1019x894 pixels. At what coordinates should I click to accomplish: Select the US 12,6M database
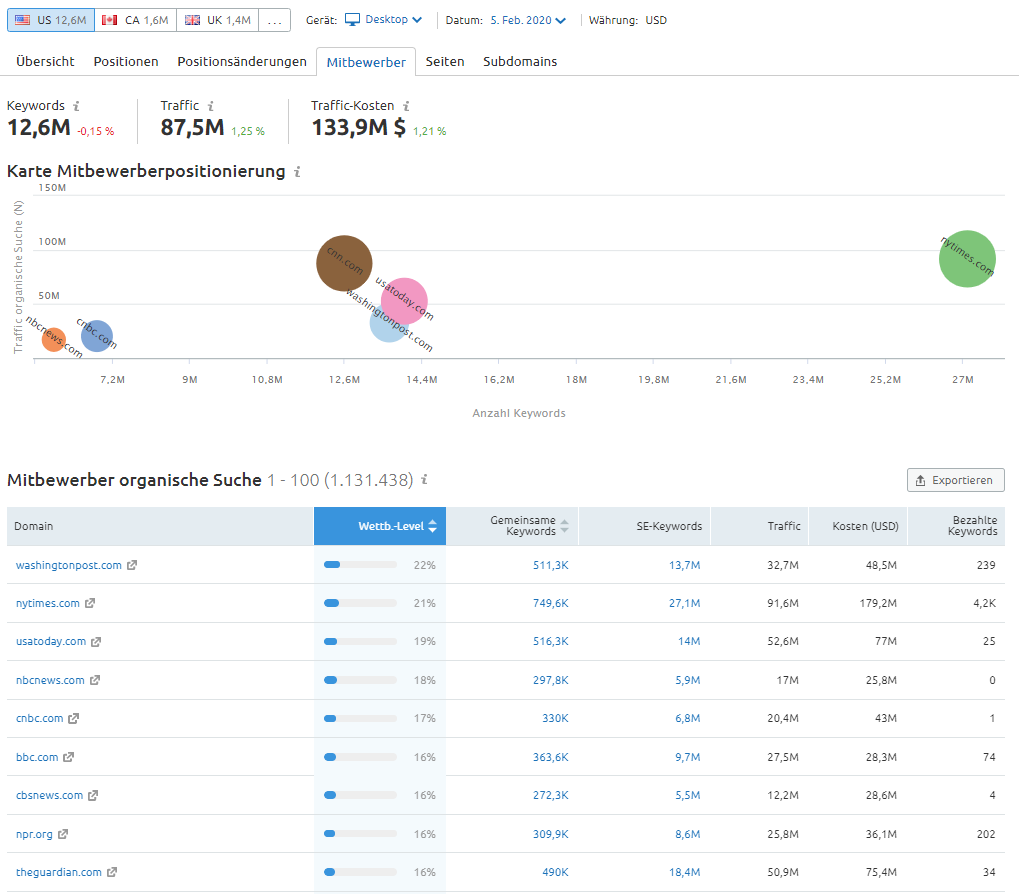click(x=51, y=20)
